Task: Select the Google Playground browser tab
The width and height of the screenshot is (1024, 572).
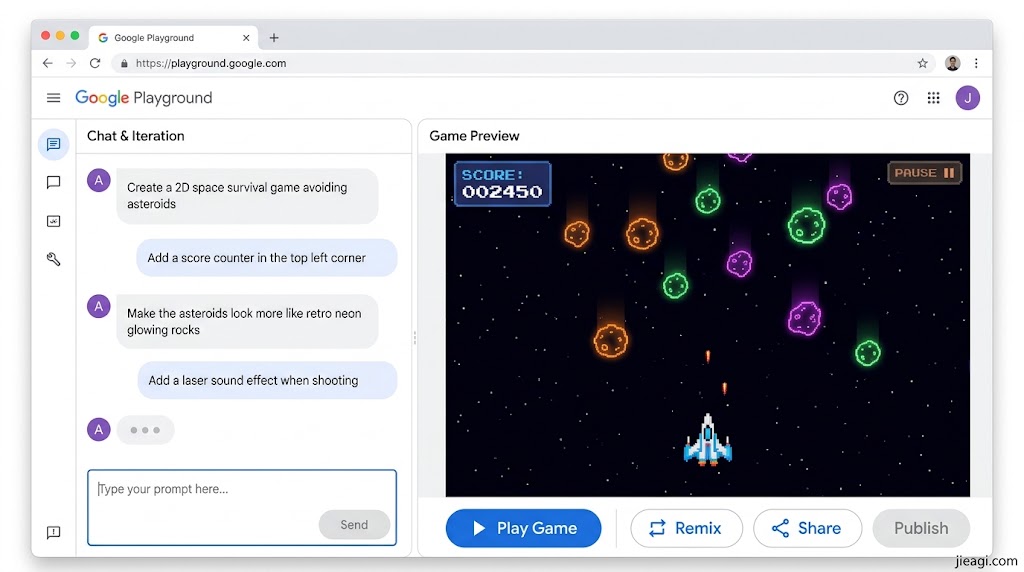Action: [173, 38]
